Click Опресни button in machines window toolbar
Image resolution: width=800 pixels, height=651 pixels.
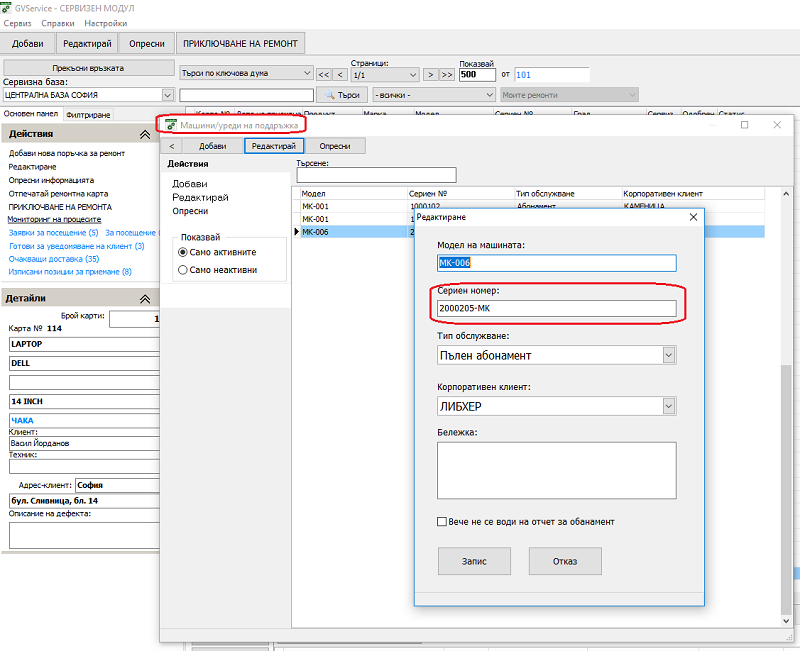(335, 146)
